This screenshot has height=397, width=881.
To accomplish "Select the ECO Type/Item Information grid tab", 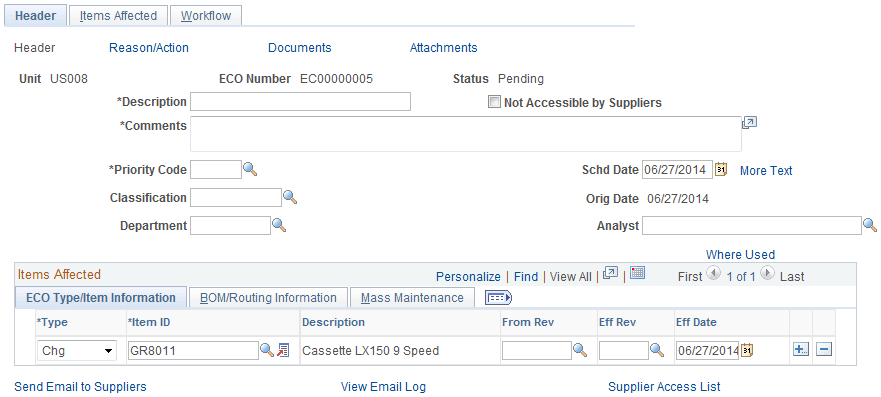I will pyautogui.click(x=101, y=298).
